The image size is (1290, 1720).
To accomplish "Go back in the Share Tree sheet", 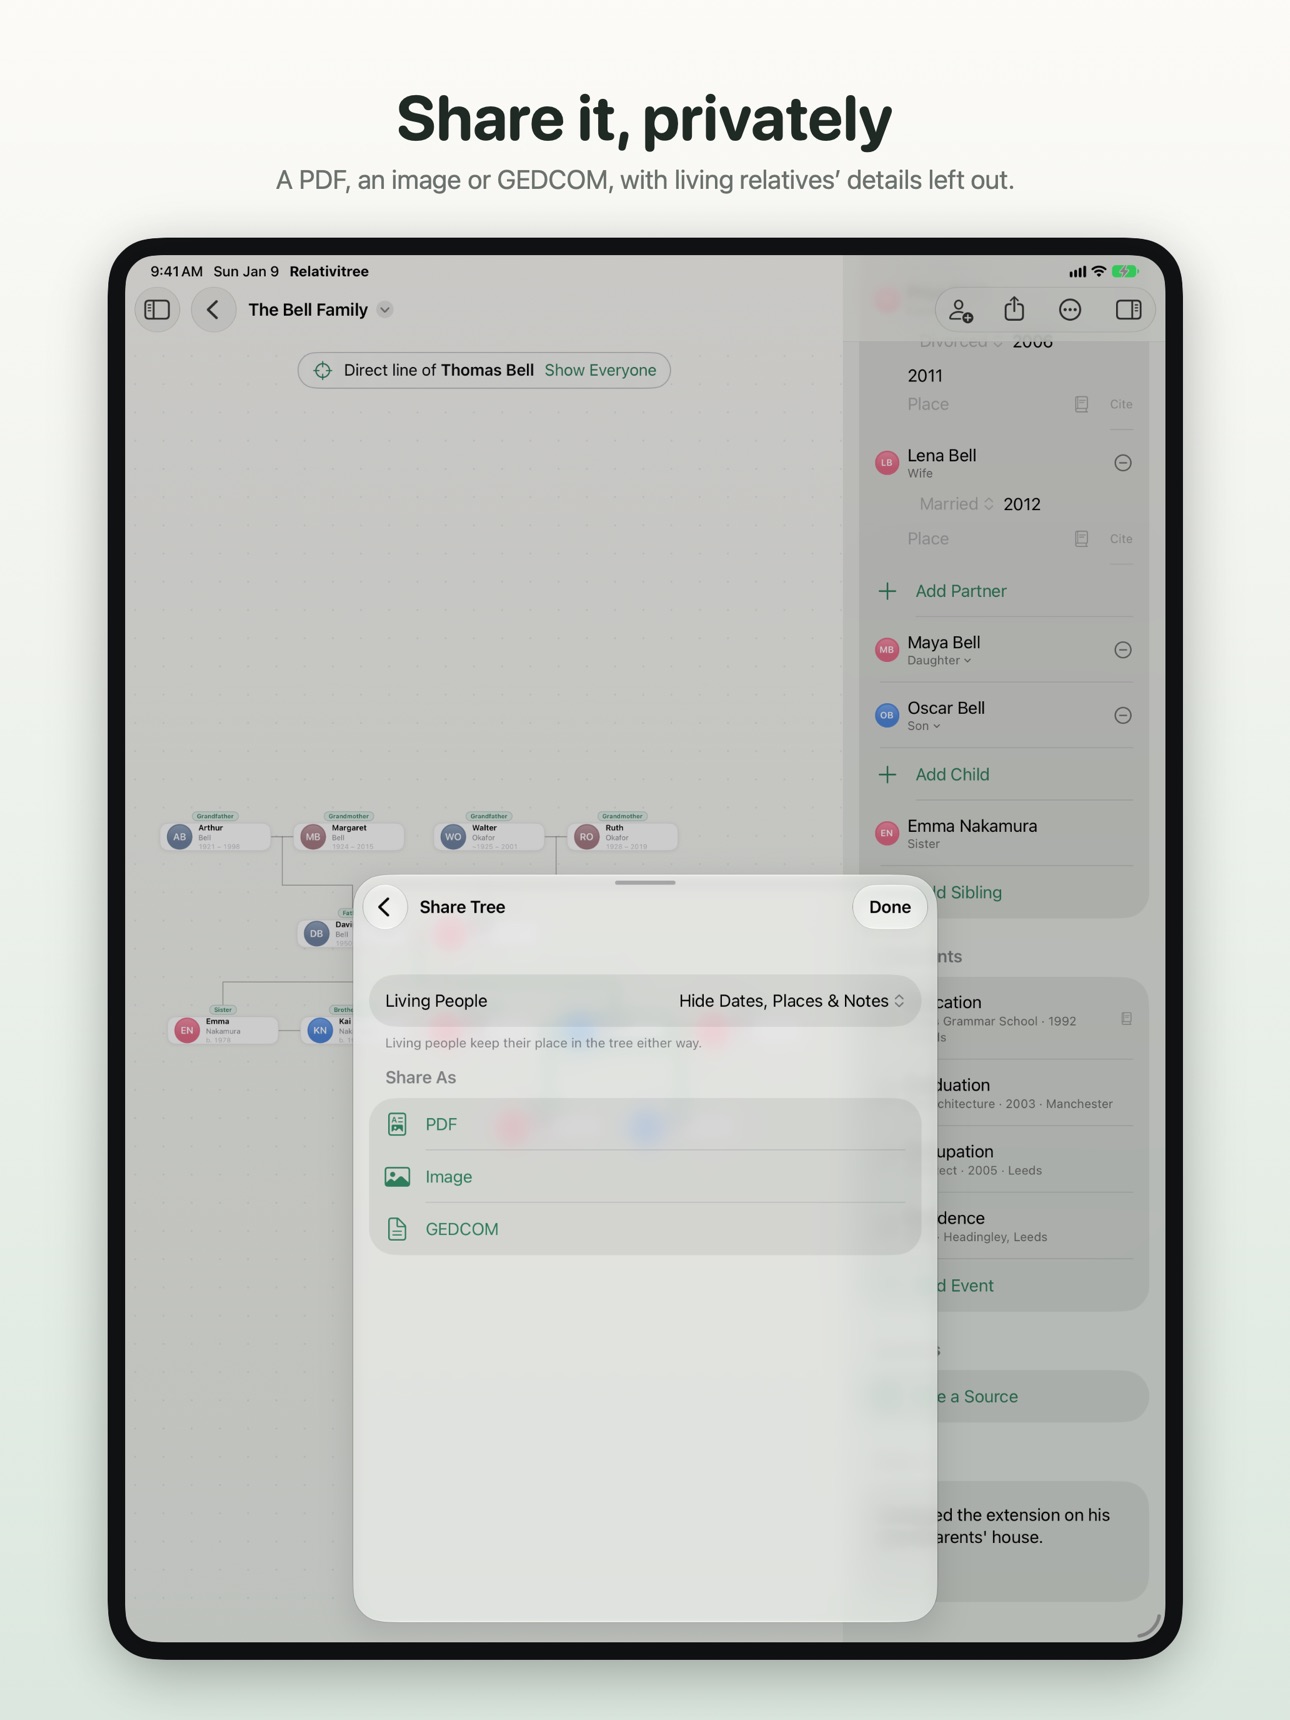I will point(385,907).
